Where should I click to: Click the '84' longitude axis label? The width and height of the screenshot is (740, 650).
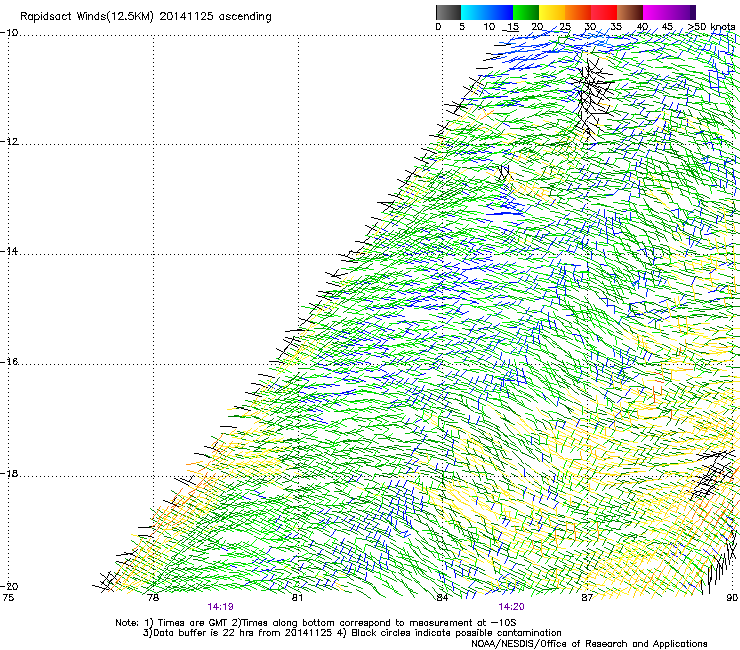442,598
